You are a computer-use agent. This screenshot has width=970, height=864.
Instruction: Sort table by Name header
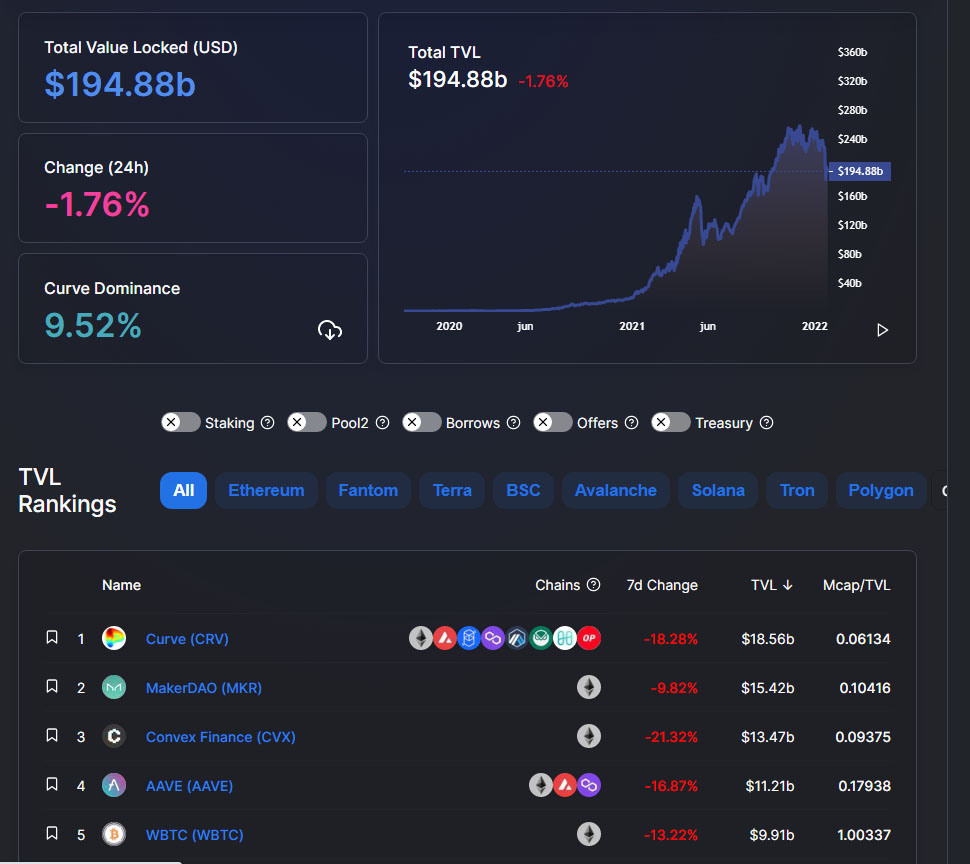(x=121, y=585)
